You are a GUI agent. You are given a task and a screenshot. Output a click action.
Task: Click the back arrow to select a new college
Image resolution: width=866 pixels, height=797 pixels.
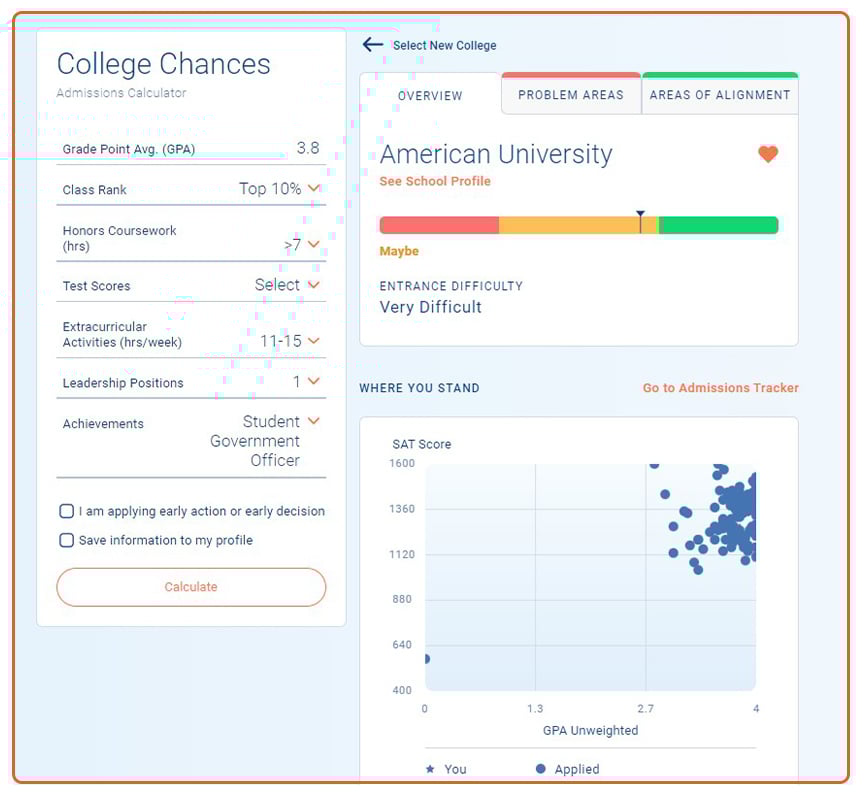pos(372,44)
